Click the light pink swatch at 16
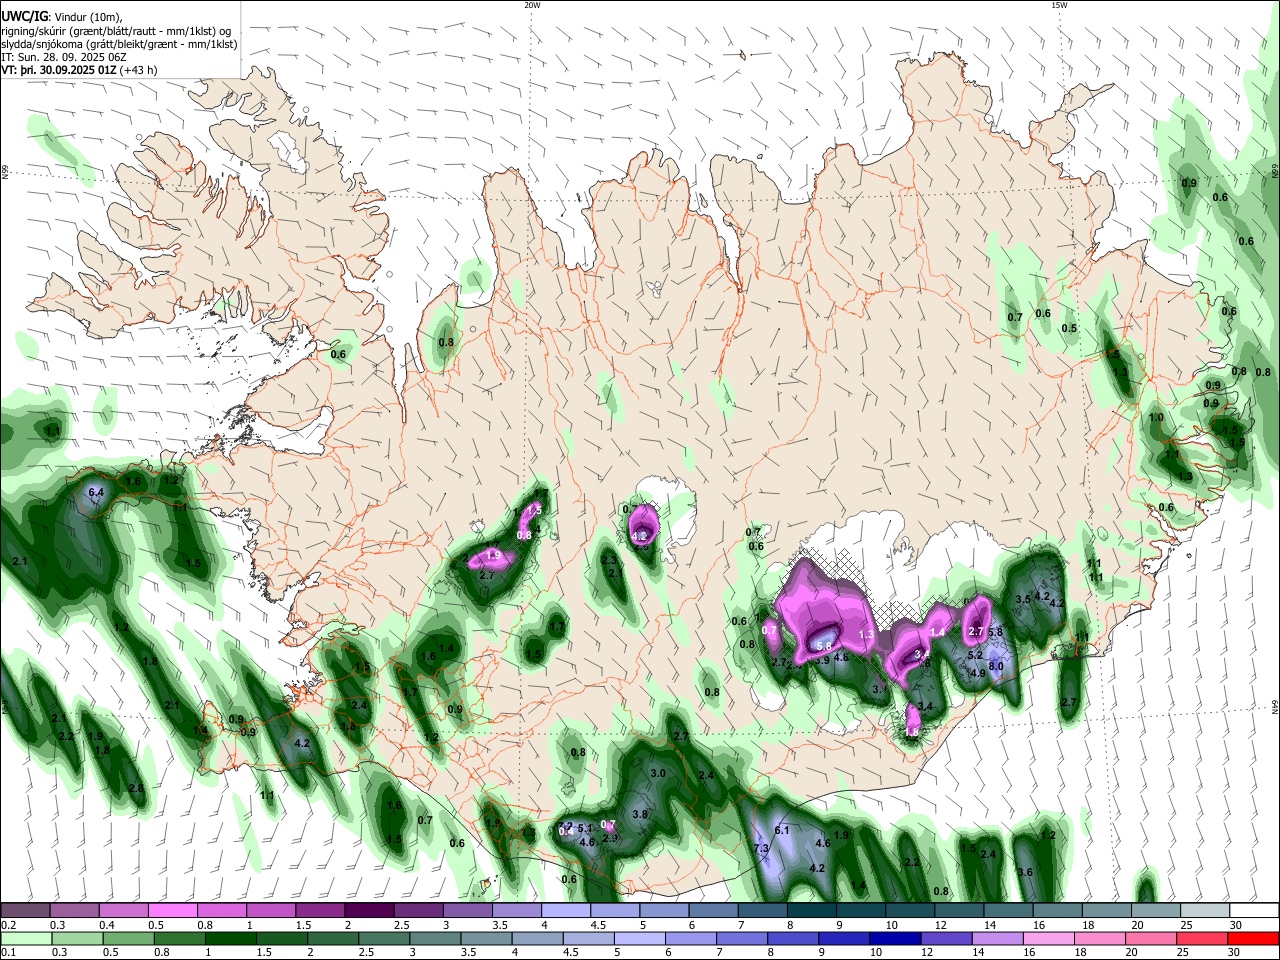The image size is (1280, 960). [1049, 938]
